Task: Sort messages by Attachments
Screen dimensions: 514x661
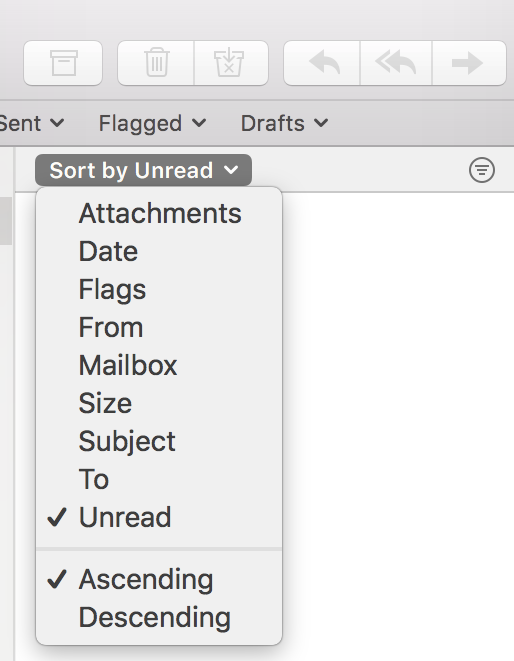Action: pyautogui.click(x=159, y=213)
